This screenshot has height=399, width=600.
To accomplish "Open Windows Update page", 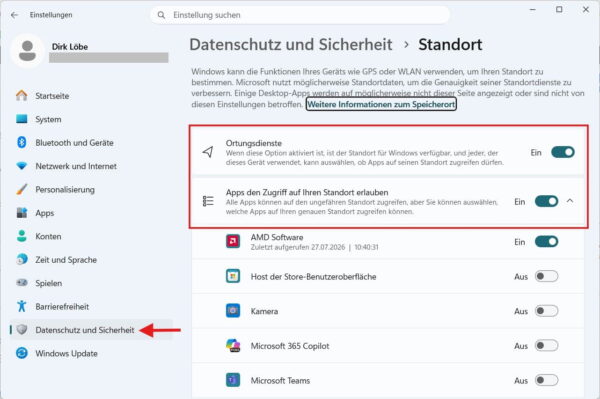I will point(91,353).
